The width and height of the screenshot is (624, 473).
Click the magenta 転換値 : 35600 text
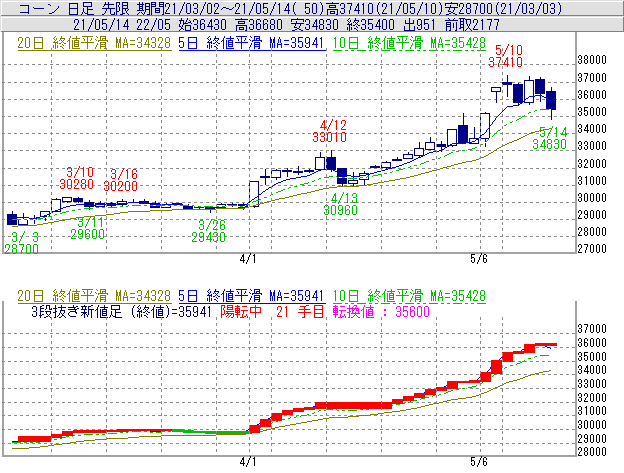381,311
